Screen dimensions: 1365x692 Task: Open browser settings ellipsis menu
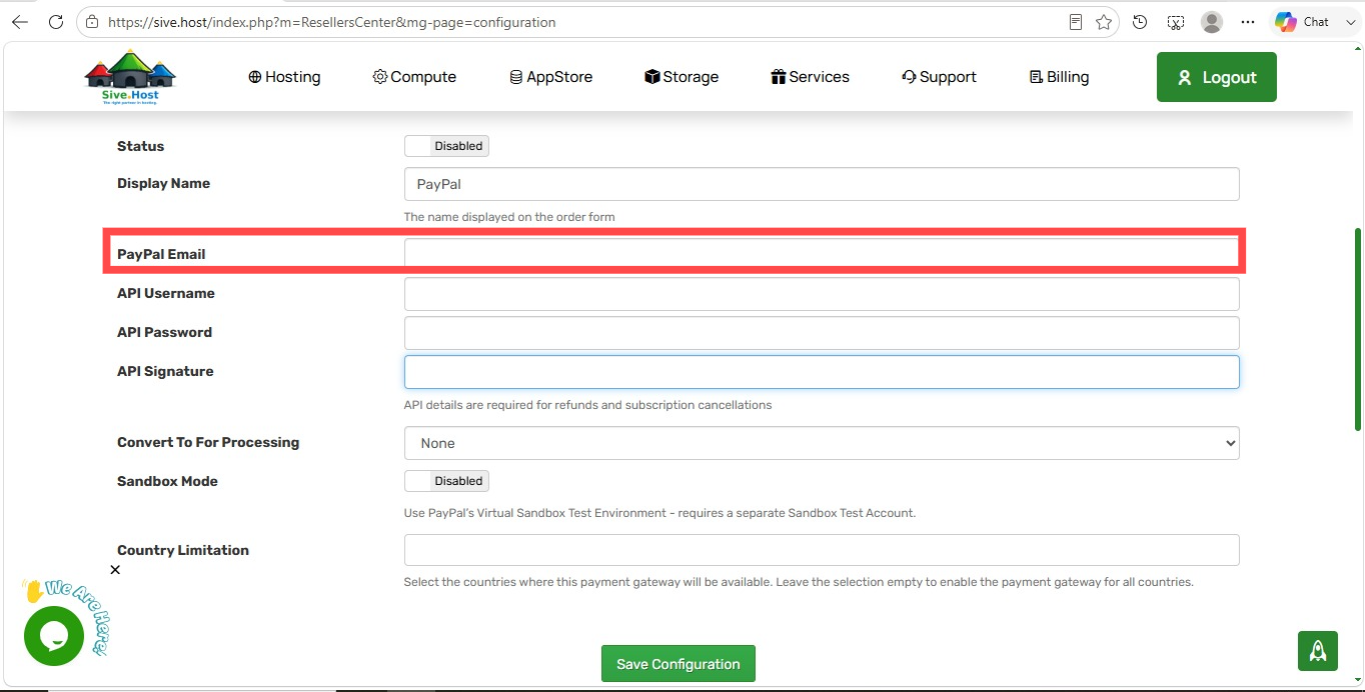click(1247, 22)
